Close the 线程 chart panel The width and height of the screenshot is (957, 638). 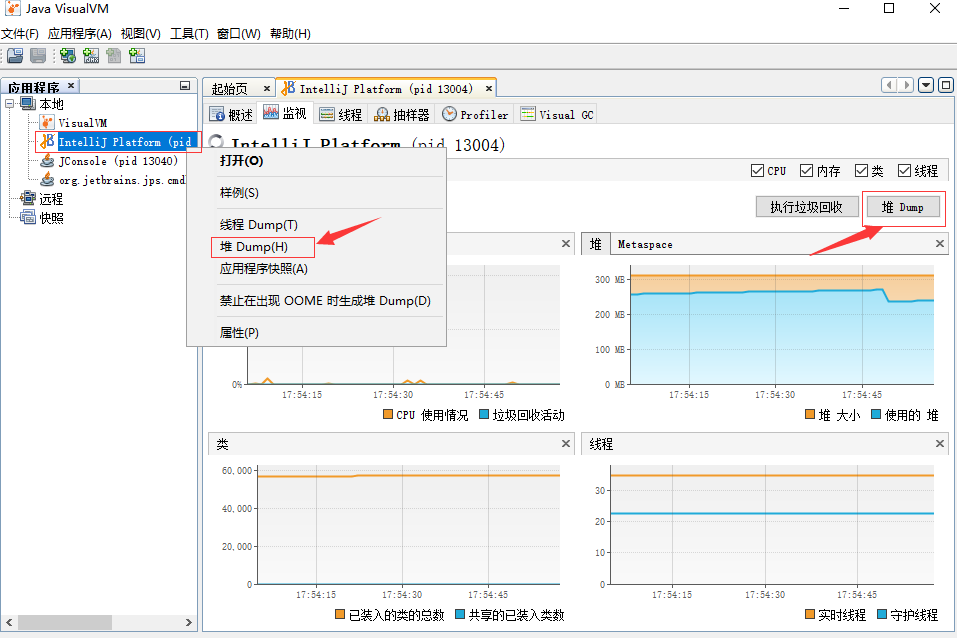(940, 443)
